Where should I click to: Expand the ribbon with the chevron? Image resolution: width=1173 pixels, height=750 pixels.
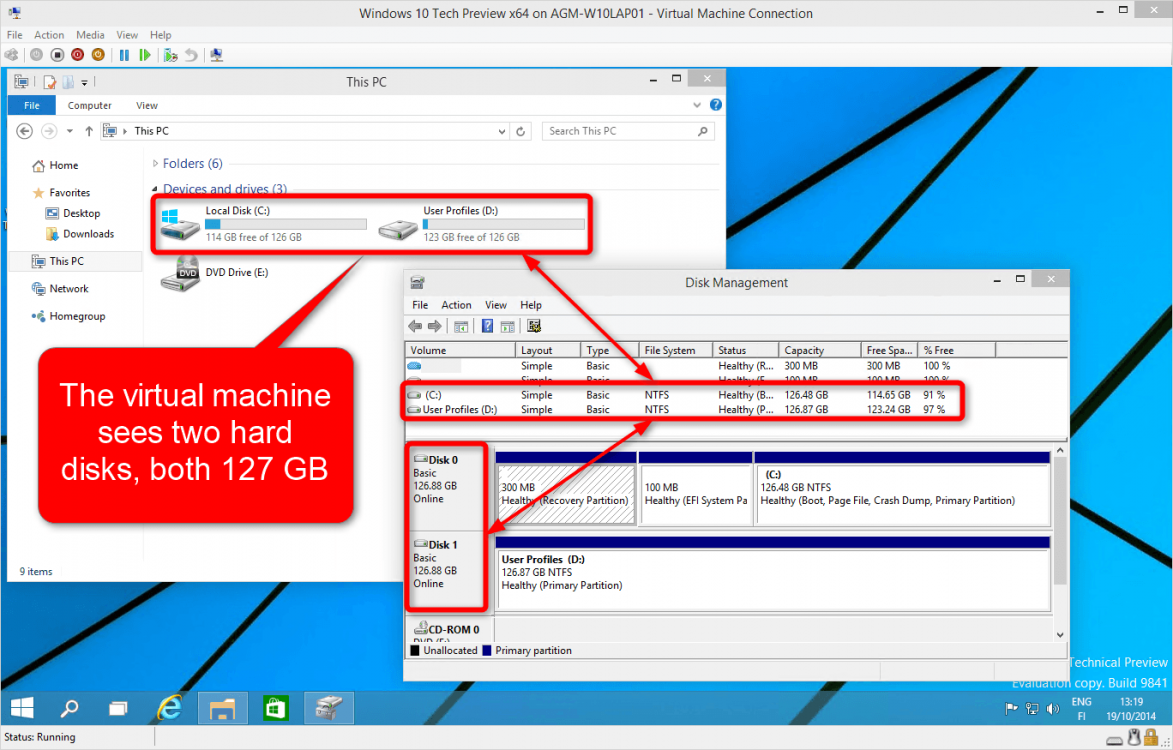click(697, 105)
